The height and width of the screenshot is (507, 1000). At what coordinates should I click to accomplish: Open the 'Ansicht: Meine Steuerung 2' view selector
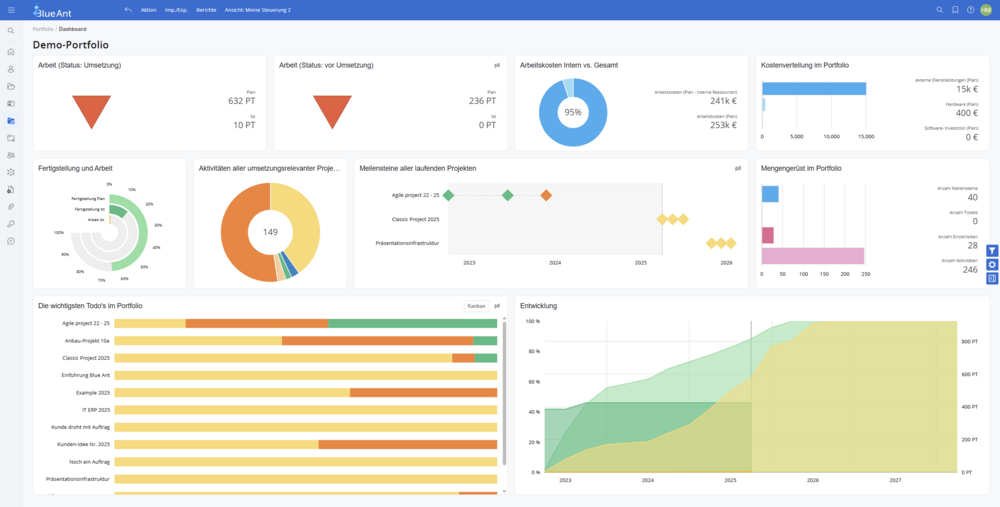click(259, 10)
